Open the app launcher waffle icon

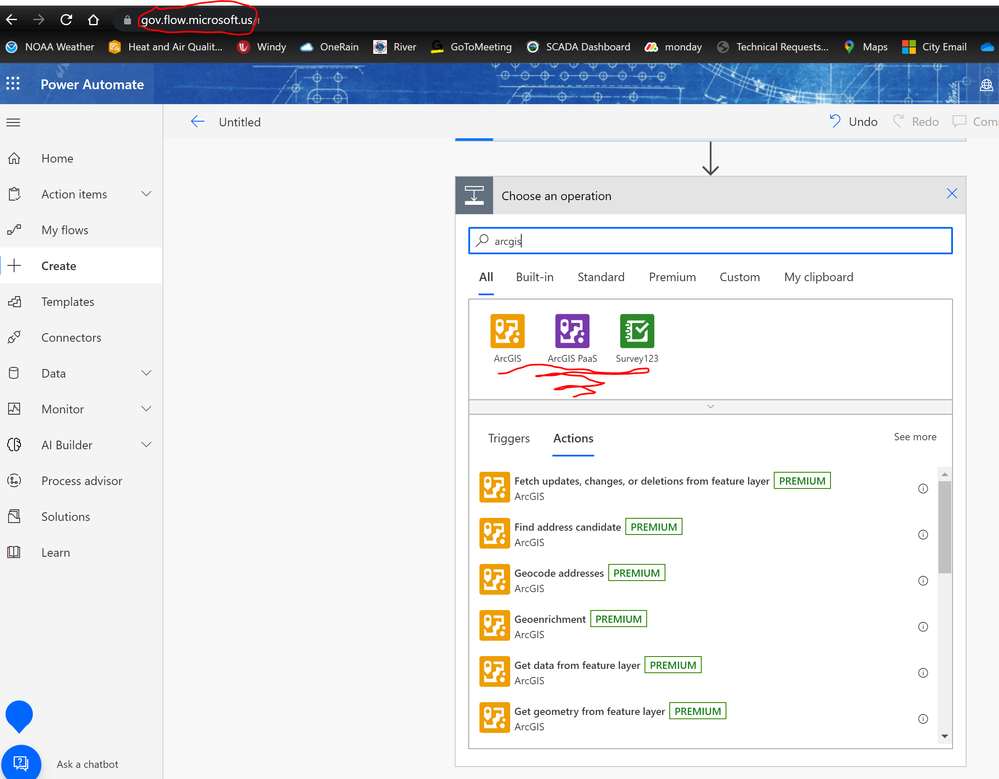point(13,83)
